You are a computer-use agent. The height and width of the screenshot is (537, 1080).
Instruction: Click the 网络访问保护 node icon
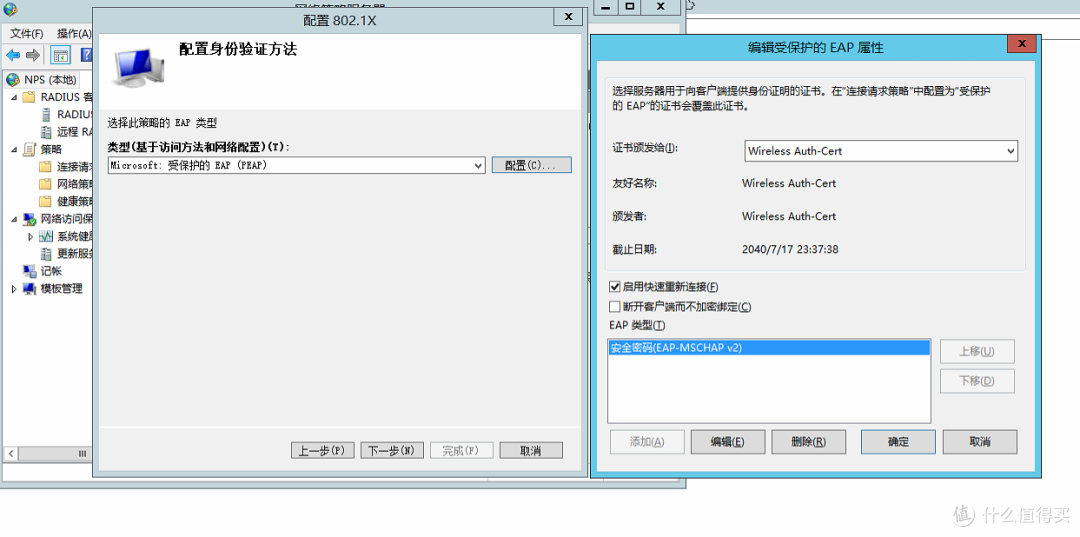pyautogui.click(x=29, y=219)
